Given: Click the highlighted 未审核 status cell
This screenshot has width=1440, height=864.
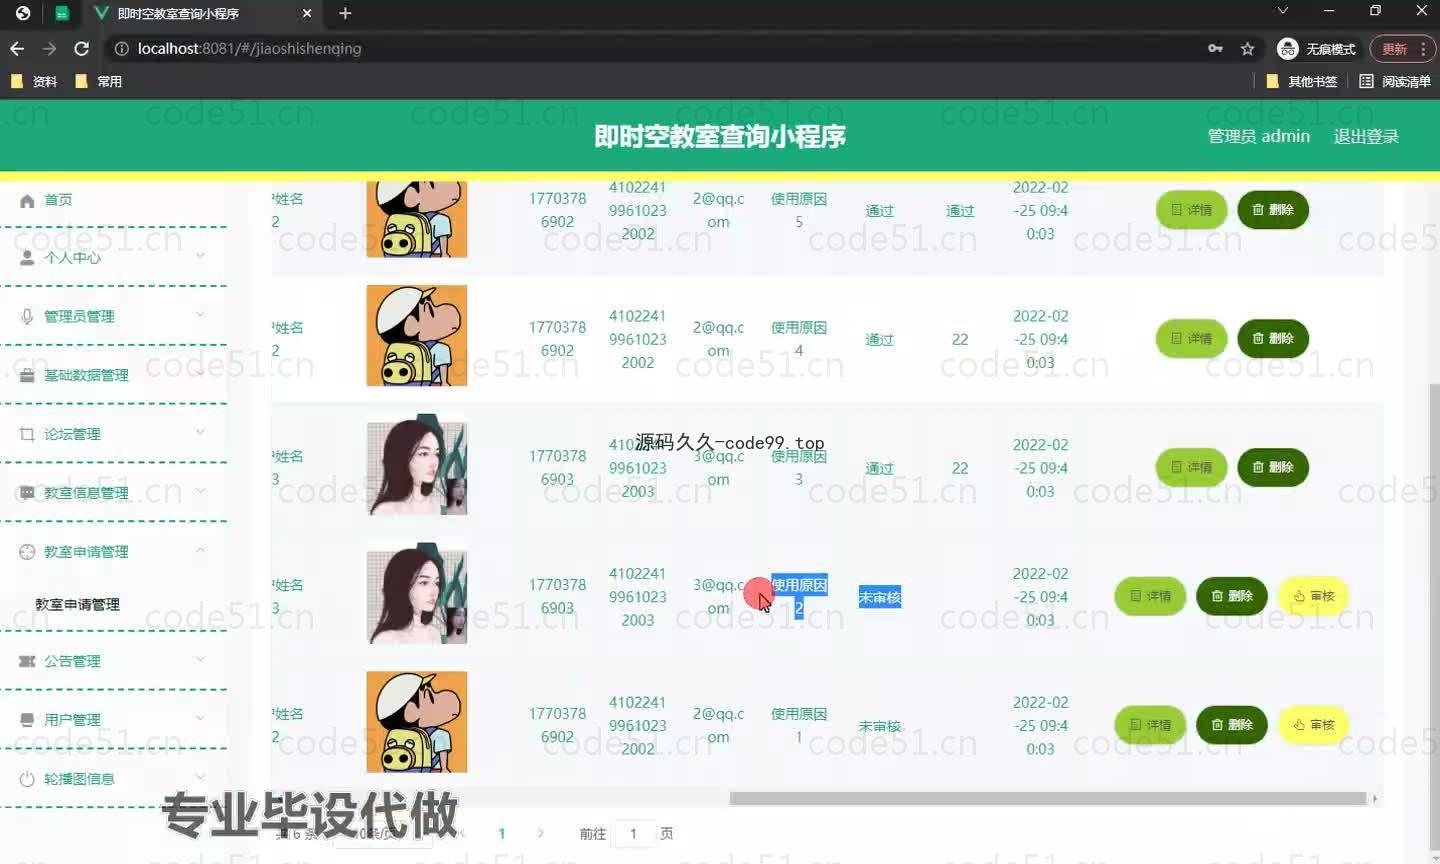Looking at the screenshot, I should pyautogui.click(x=880, y=597).
